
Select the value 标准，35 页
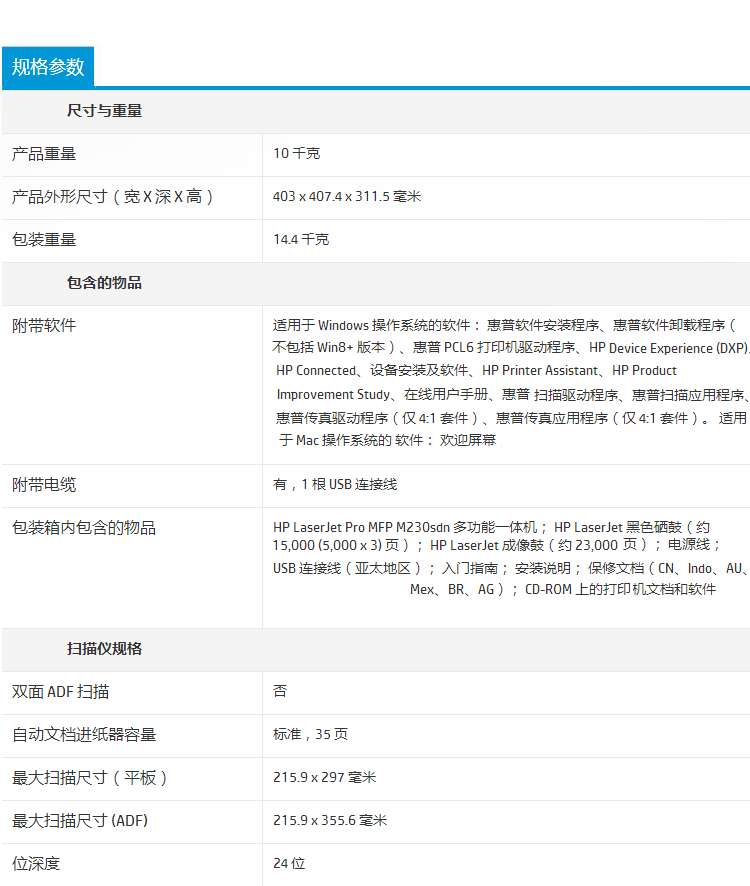(x=310, y=734)
